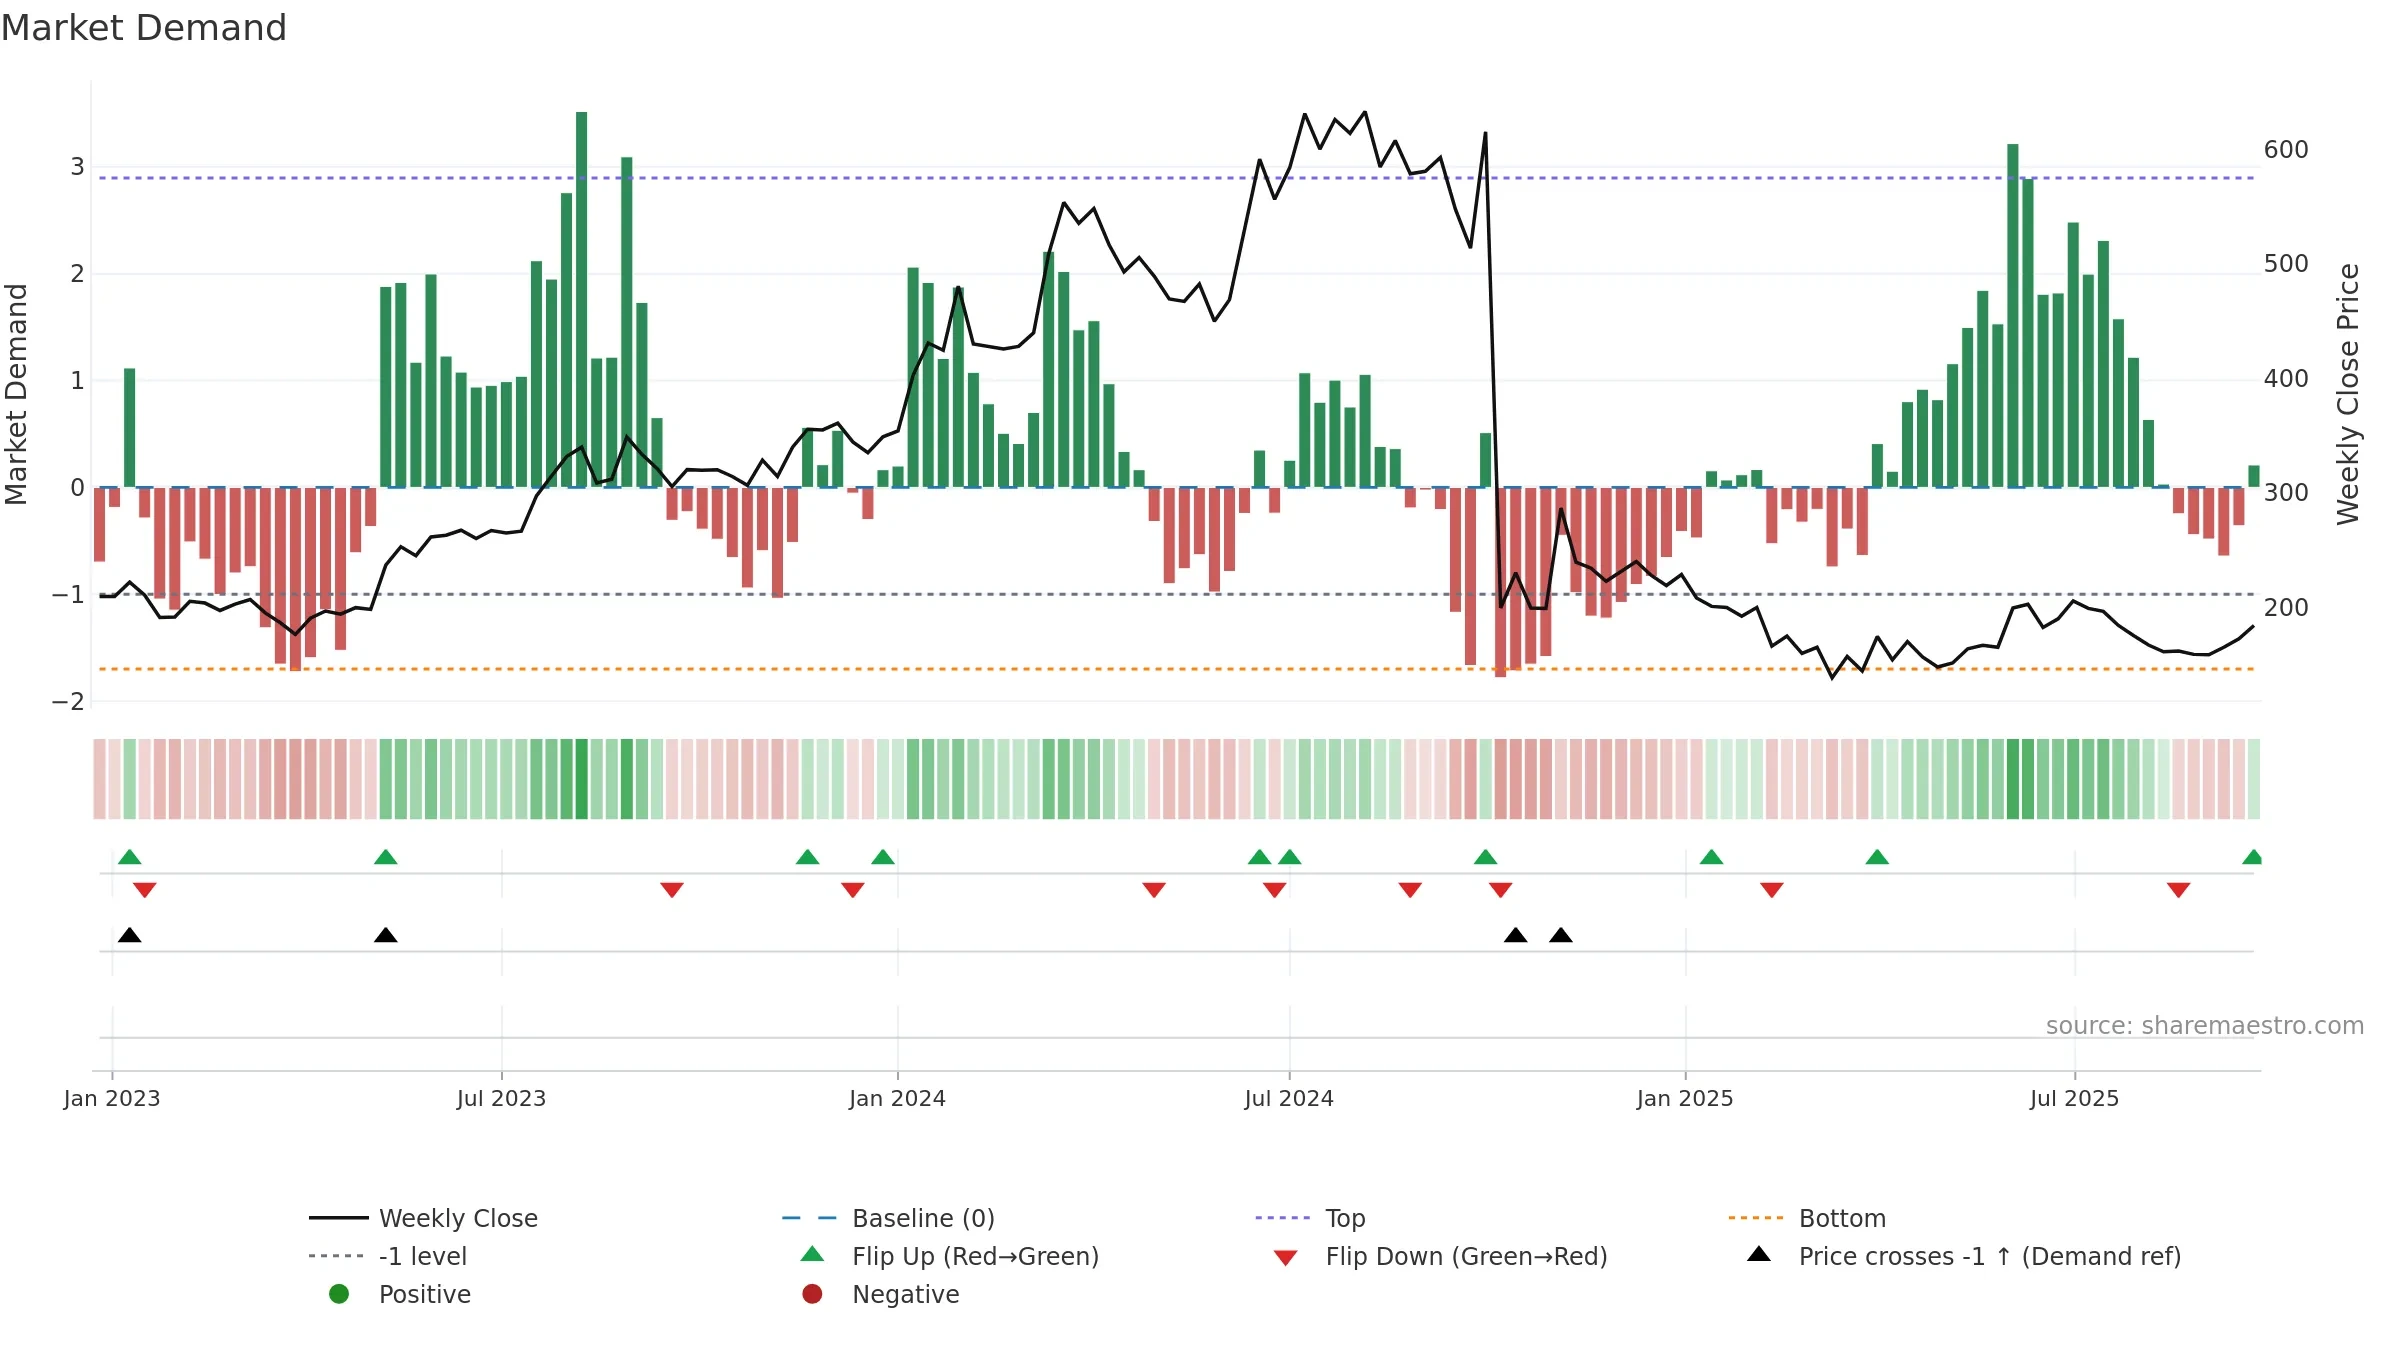The height and width of the screenshot is (1350, 2400).
Task: Select red Flip Down marker in December 2023
Action: coord(853,890)
